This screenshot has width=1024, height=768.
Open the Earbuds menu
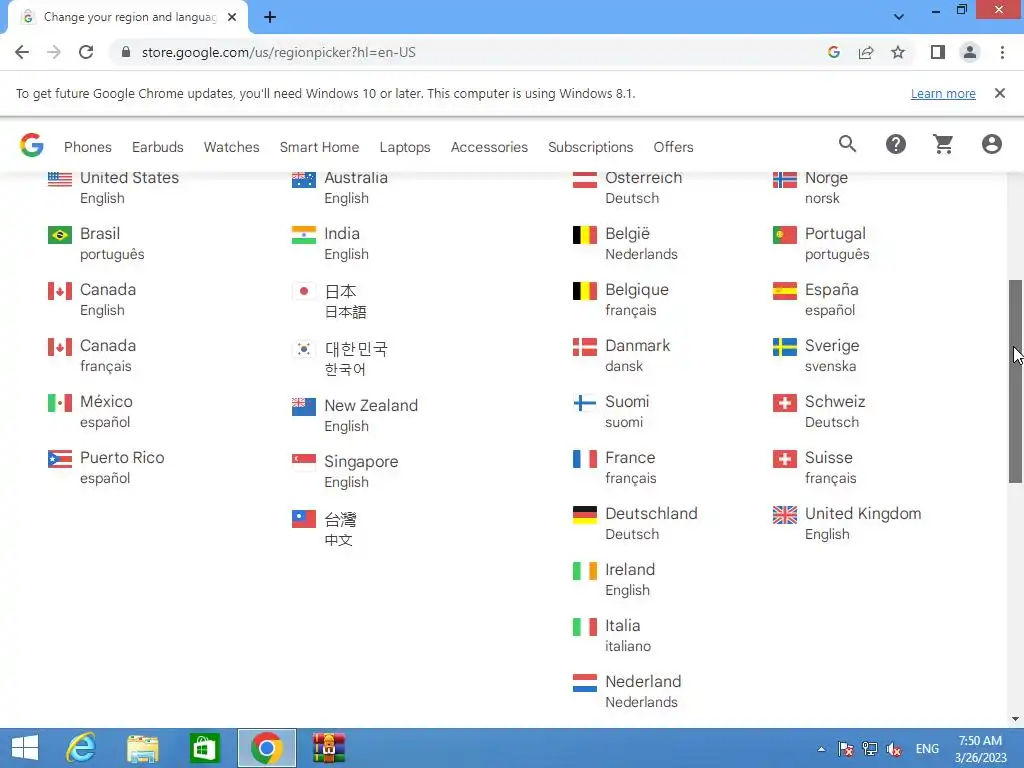pyautogui.click(x=157, y=147)
